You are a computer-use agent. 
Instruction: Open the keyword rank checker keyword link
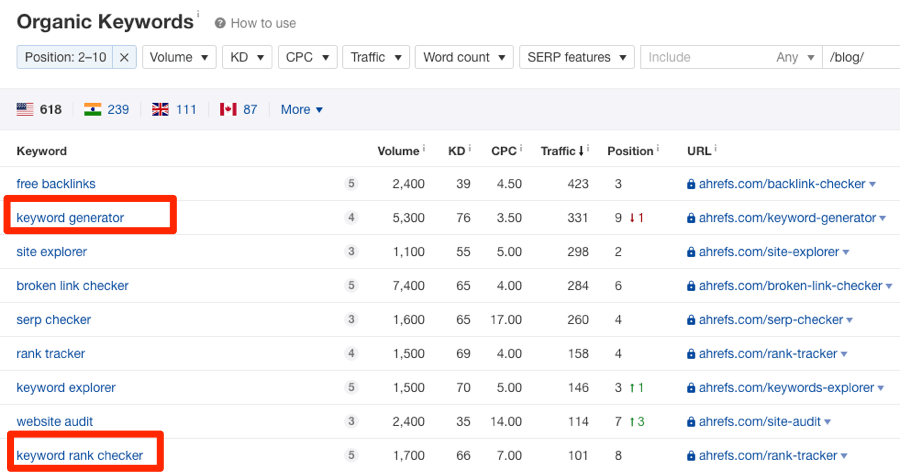(80, 455)
